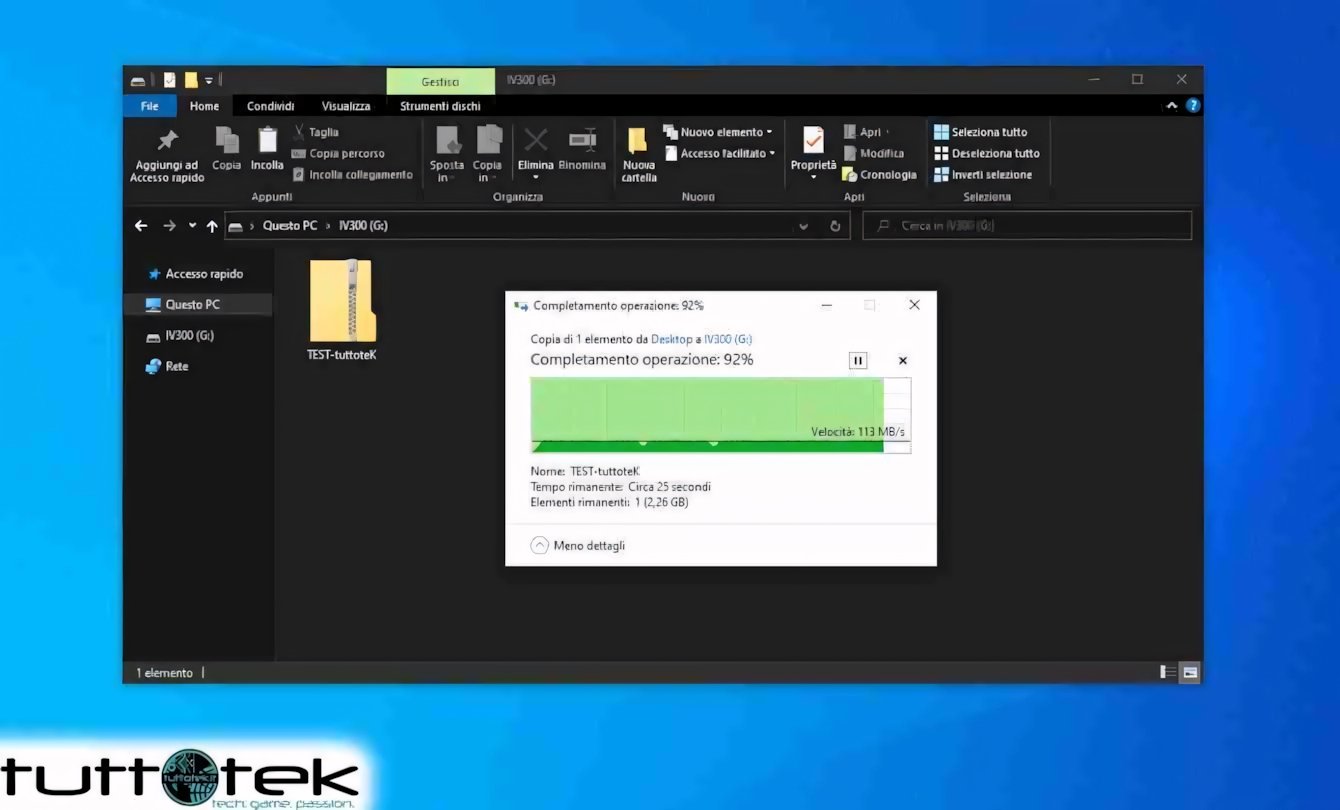
Task: Collapse copy dialog with Meno dettagli
Action: tap(578, 545)
